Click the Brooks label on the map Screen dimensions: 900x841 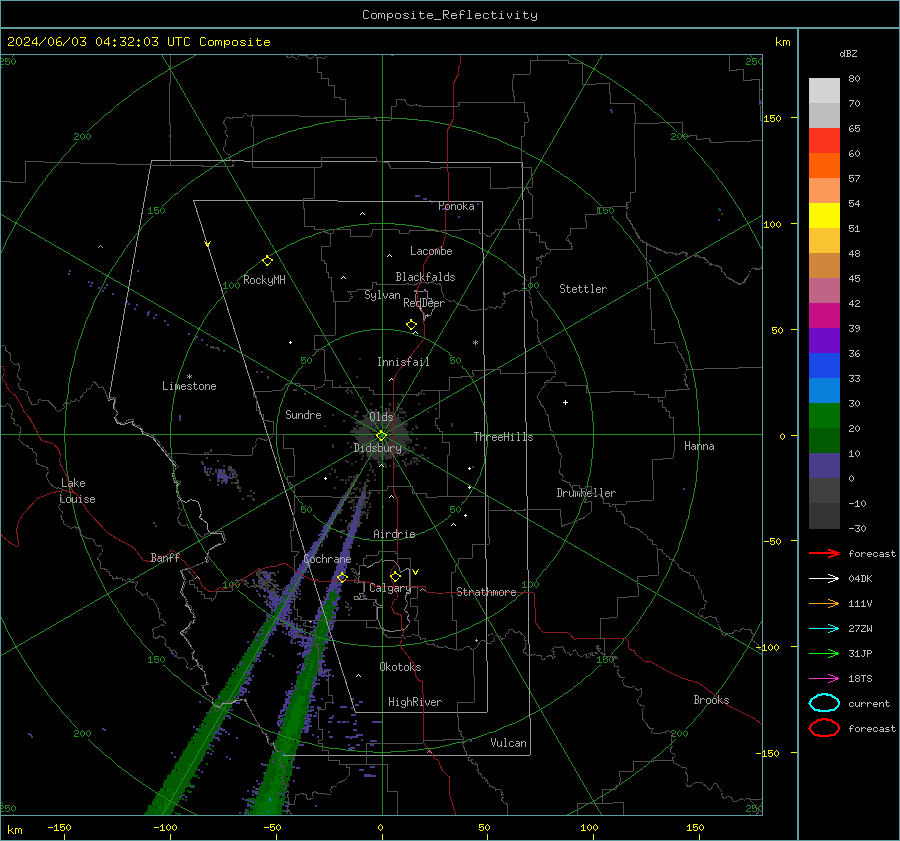[711, 700]
